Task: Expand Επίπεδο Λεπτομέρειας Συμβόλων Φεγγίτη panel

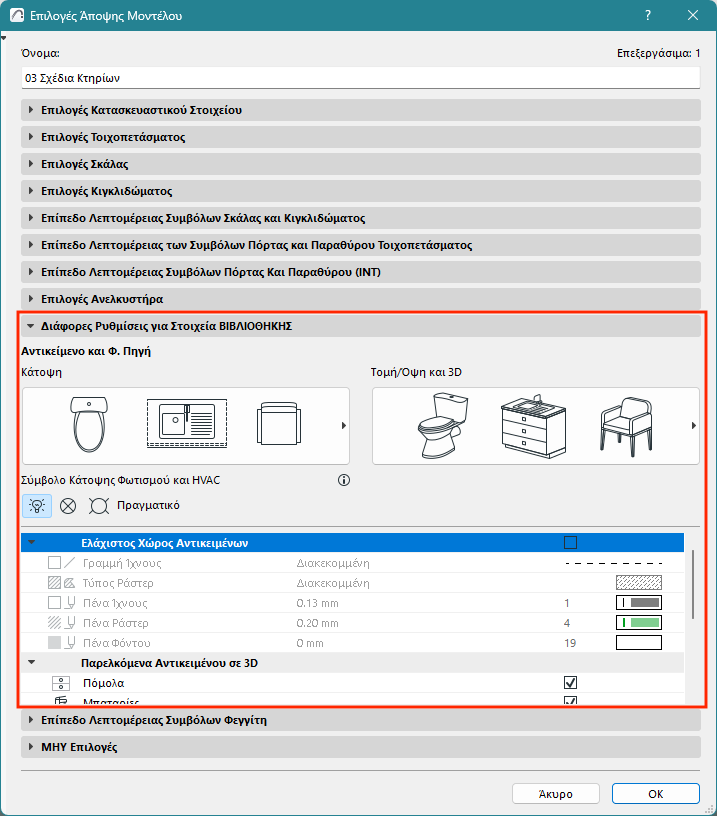Action: [361, 720]
